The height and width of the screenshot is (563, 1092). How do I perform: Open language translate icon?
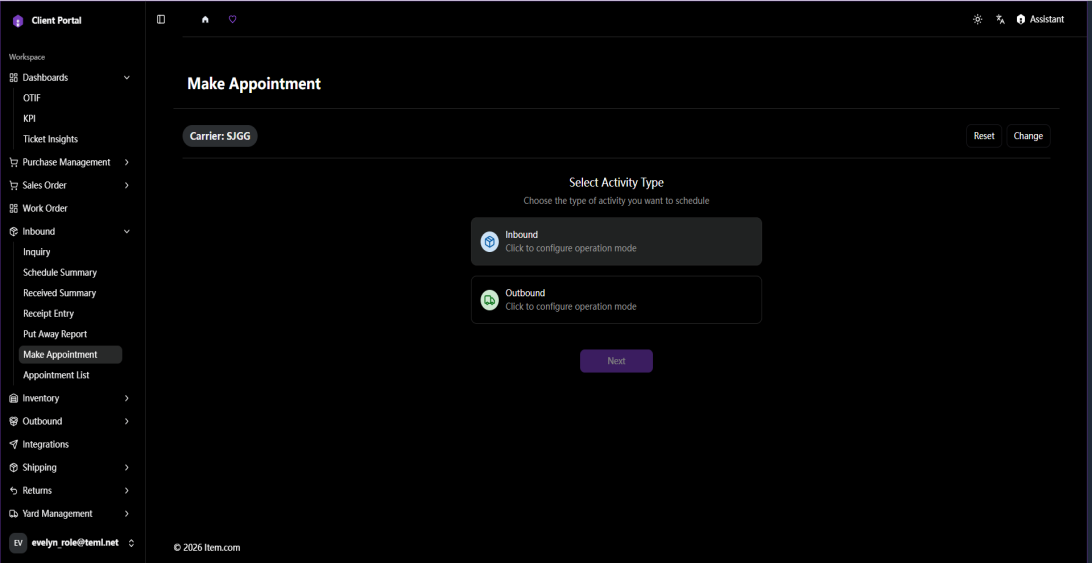1001,20
